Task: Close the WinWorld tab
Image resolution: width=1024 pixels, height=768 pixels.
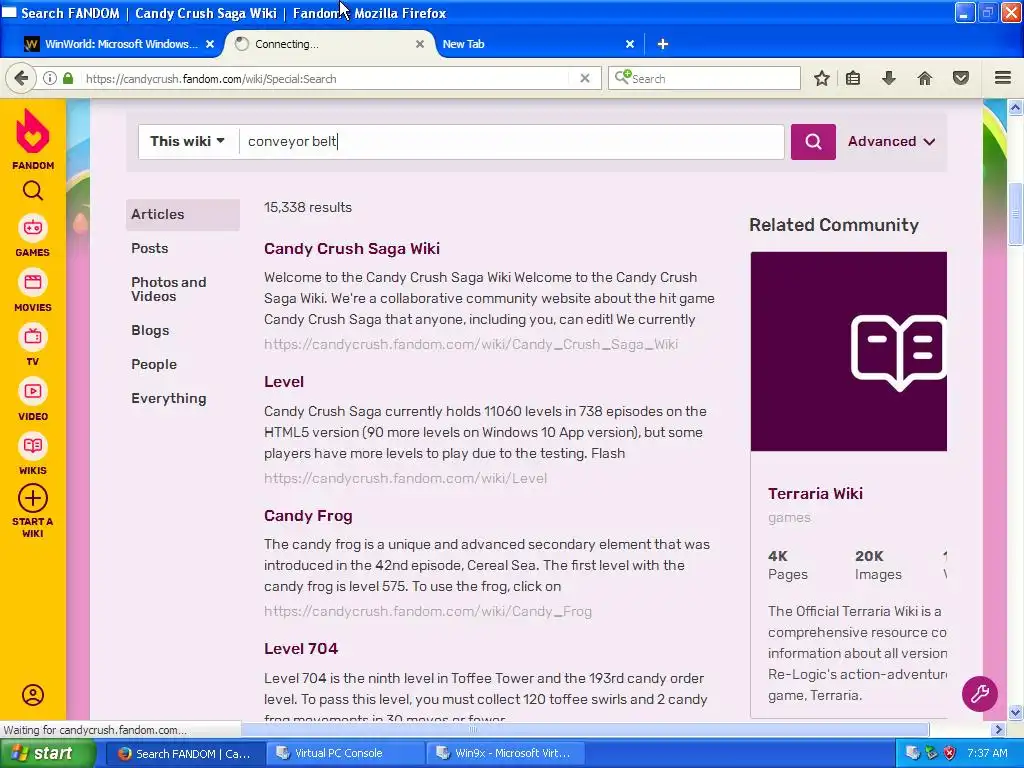Action: (210, 44)
